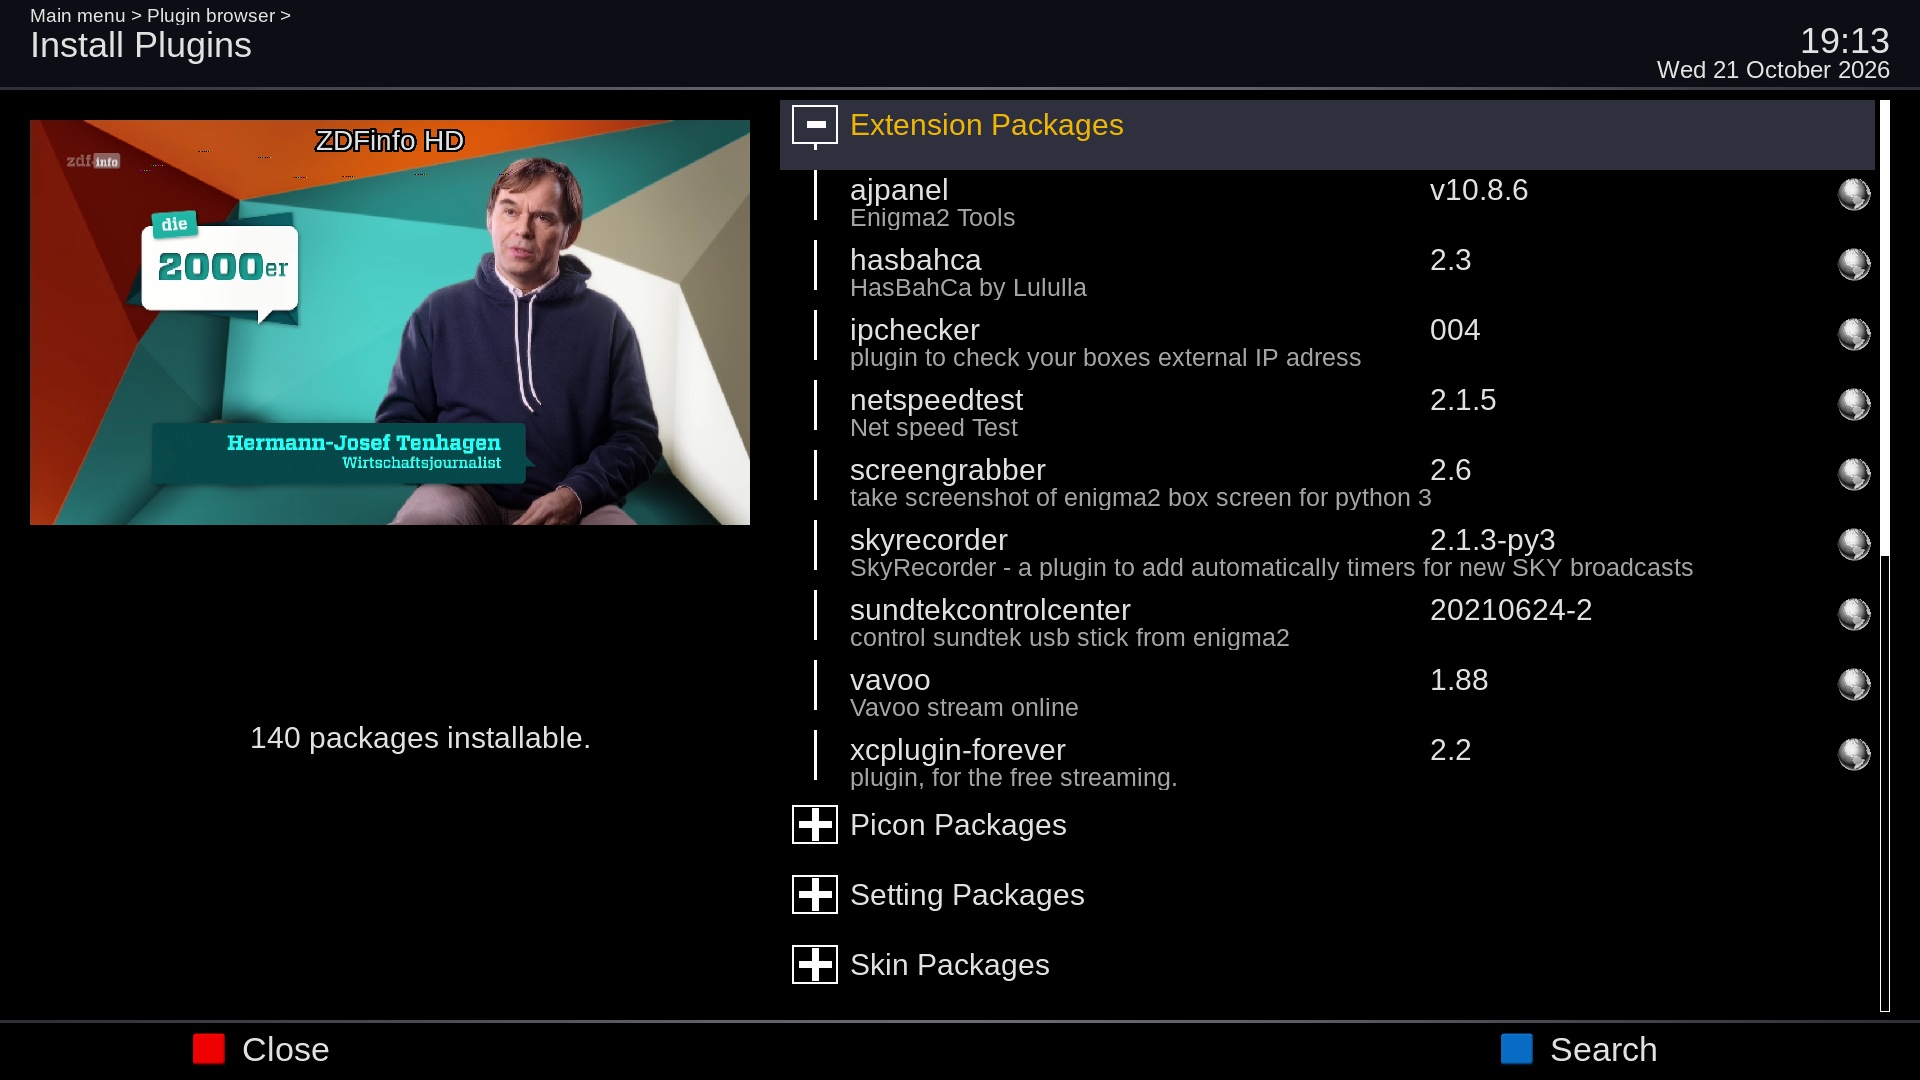Select Picon Packages category label
The height and width of the screenshot is (1080, 1920).
coord(958,825)
